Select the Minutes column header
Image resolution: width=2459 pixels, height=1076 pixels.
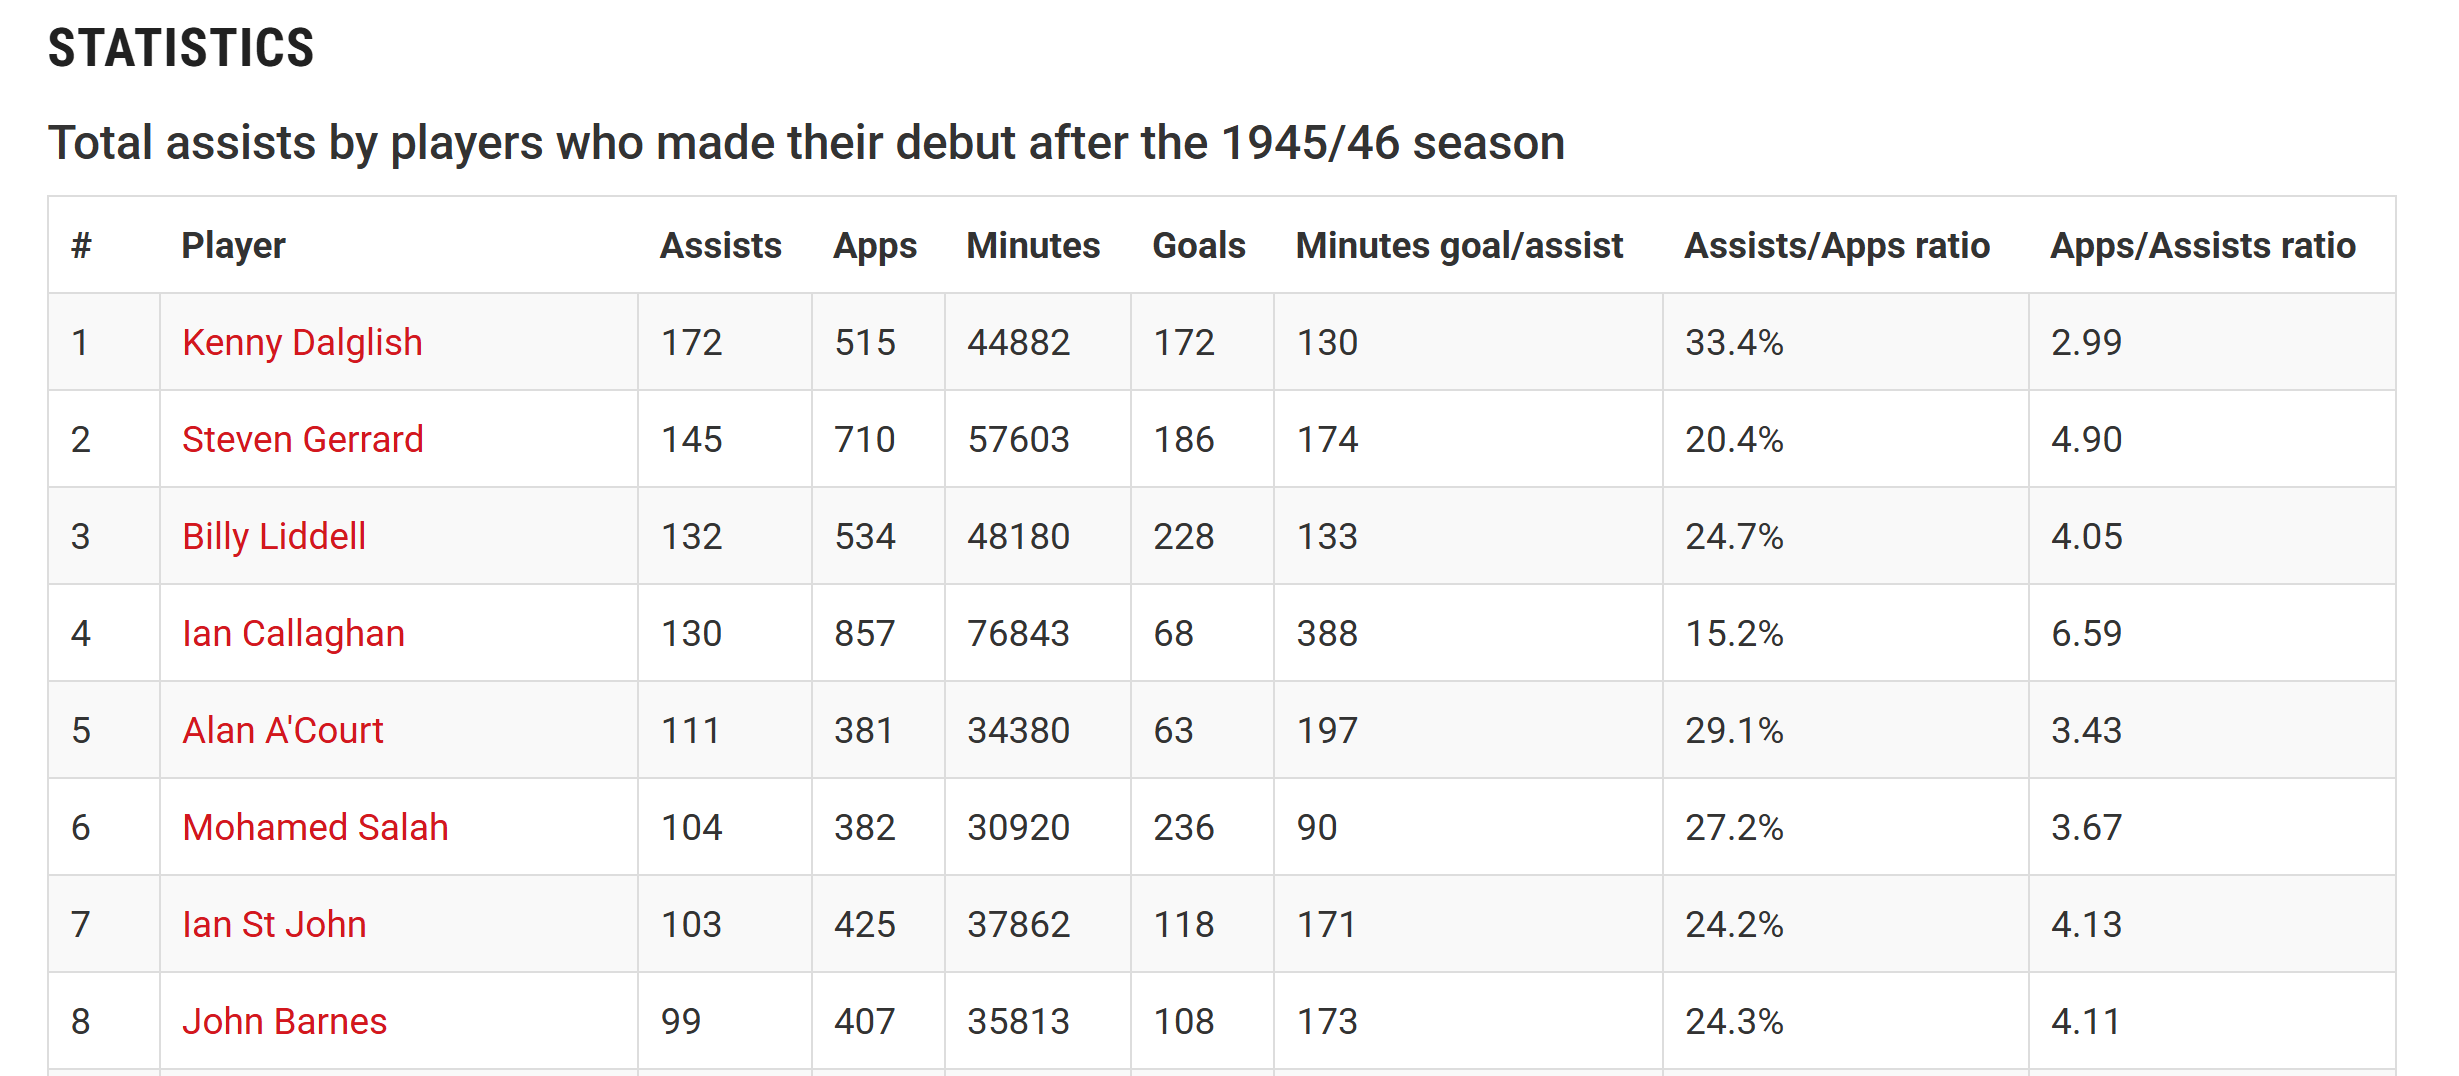click(1032, 246)
